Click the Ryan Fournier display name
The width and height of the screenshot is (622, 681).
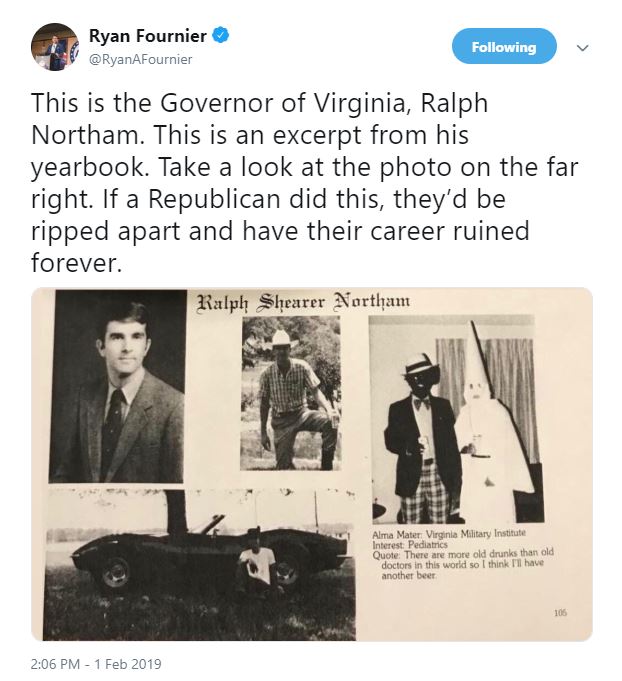click(148, 36)
